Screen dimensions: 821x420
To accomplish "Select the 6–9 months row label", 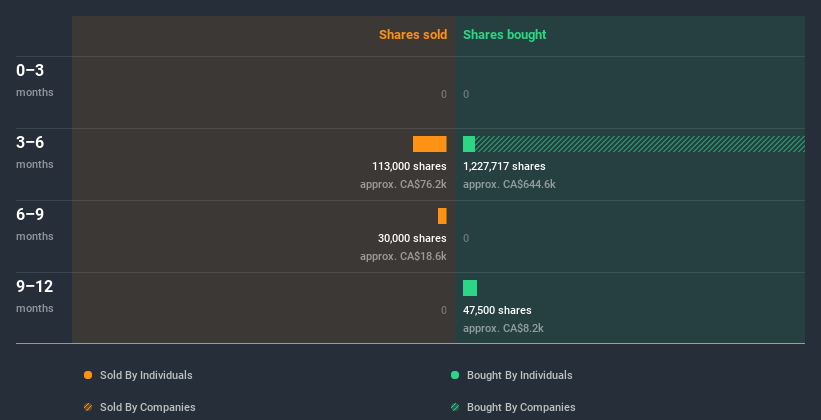I will click(x=35, y=224).
